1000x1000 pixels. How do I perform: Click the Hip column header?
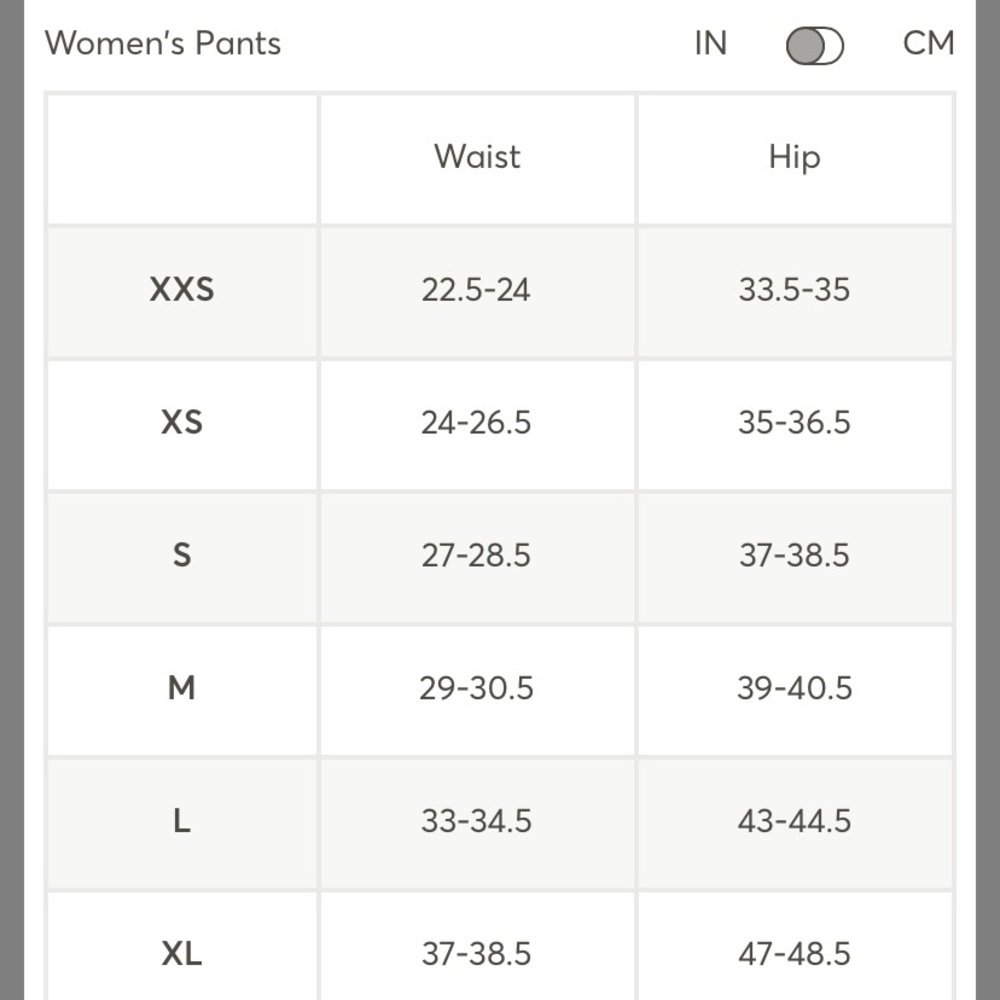click(794, 158)
